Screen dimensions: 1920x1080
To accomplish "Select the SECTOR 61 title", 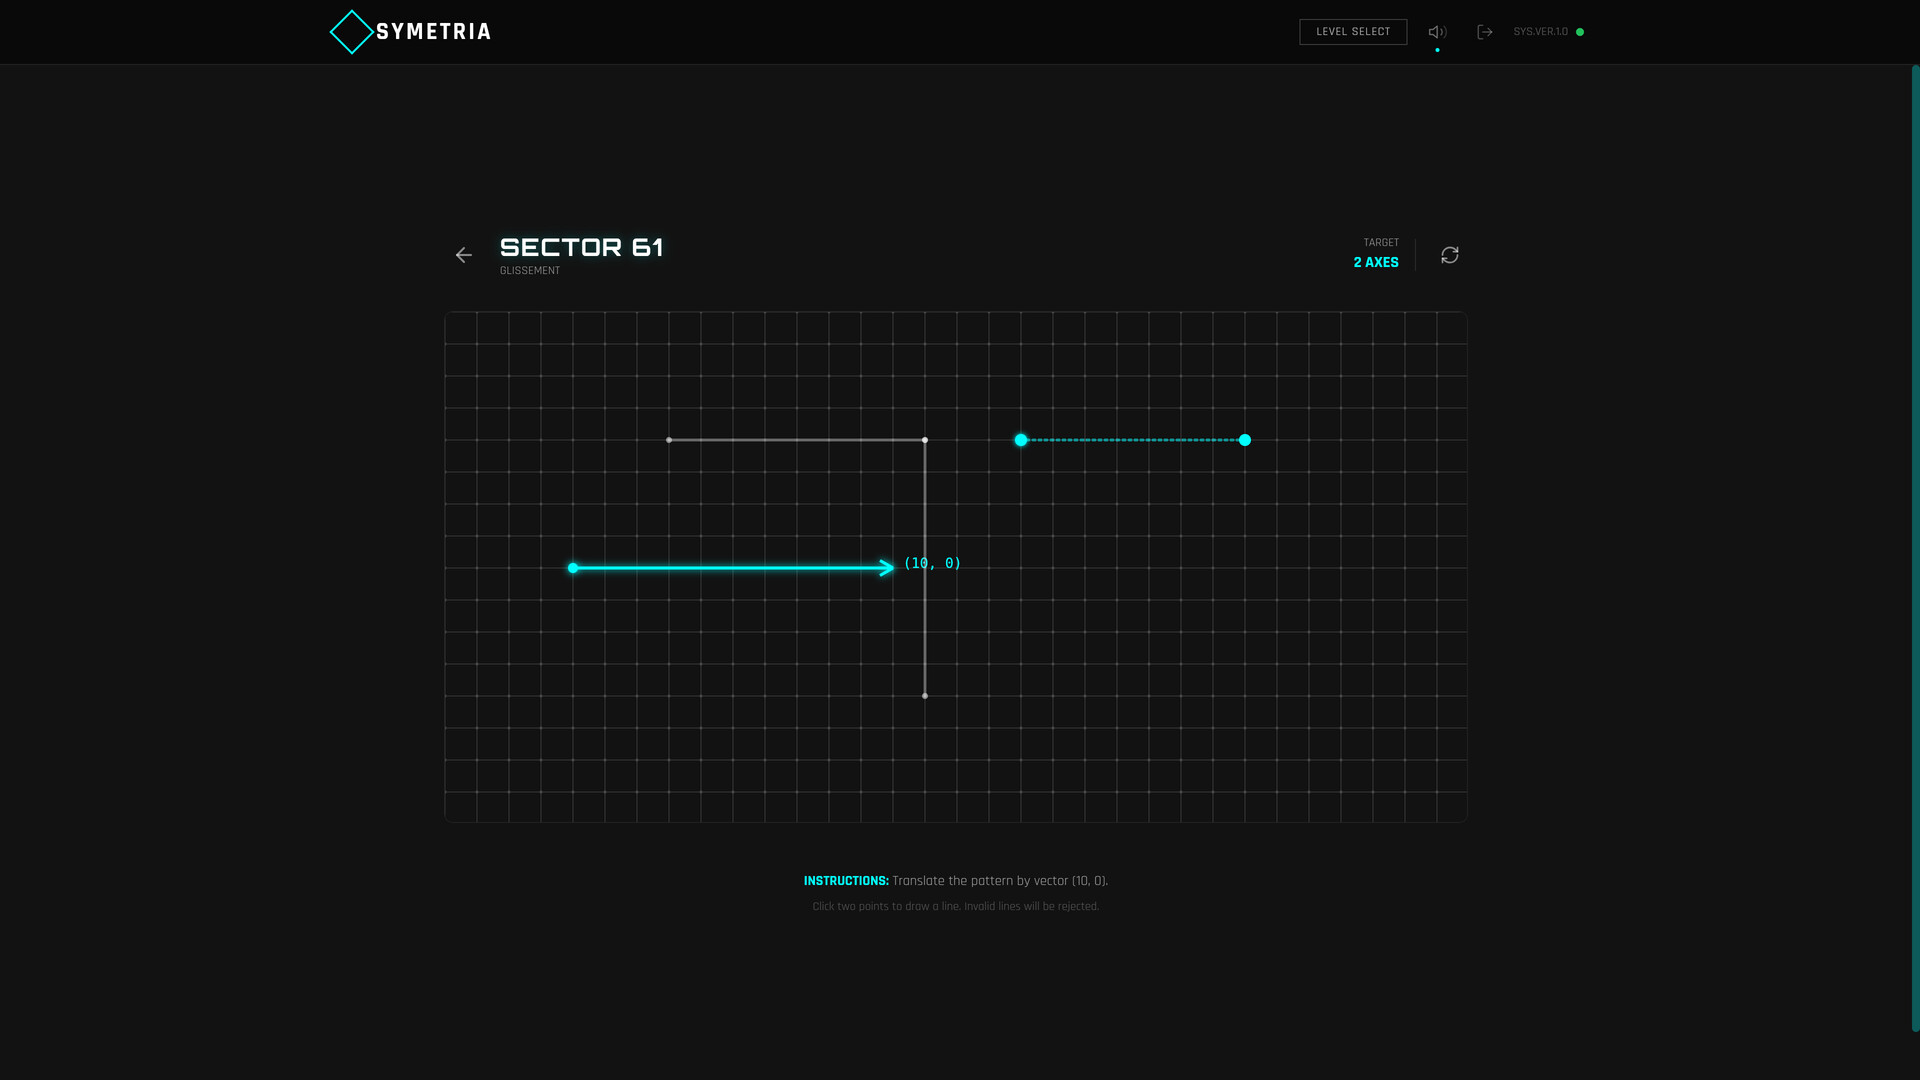I will (x=582, y=247).
